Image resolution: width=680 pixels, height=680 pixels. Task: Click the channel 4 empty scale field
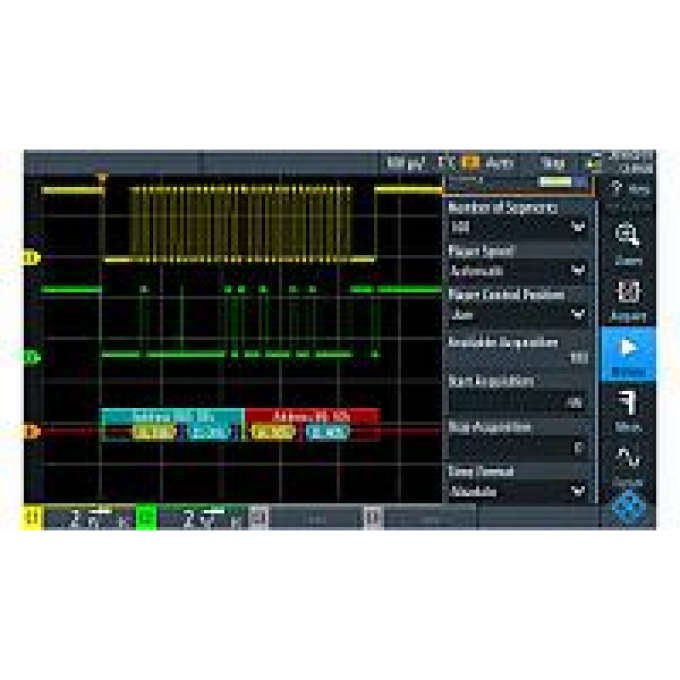[x=430, y=519]
